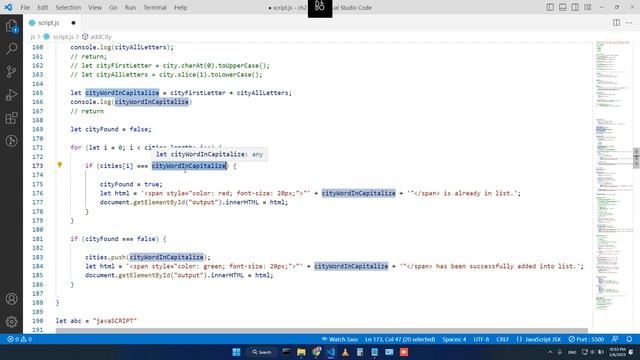Open the Manage gear icon

pos(11,322)
